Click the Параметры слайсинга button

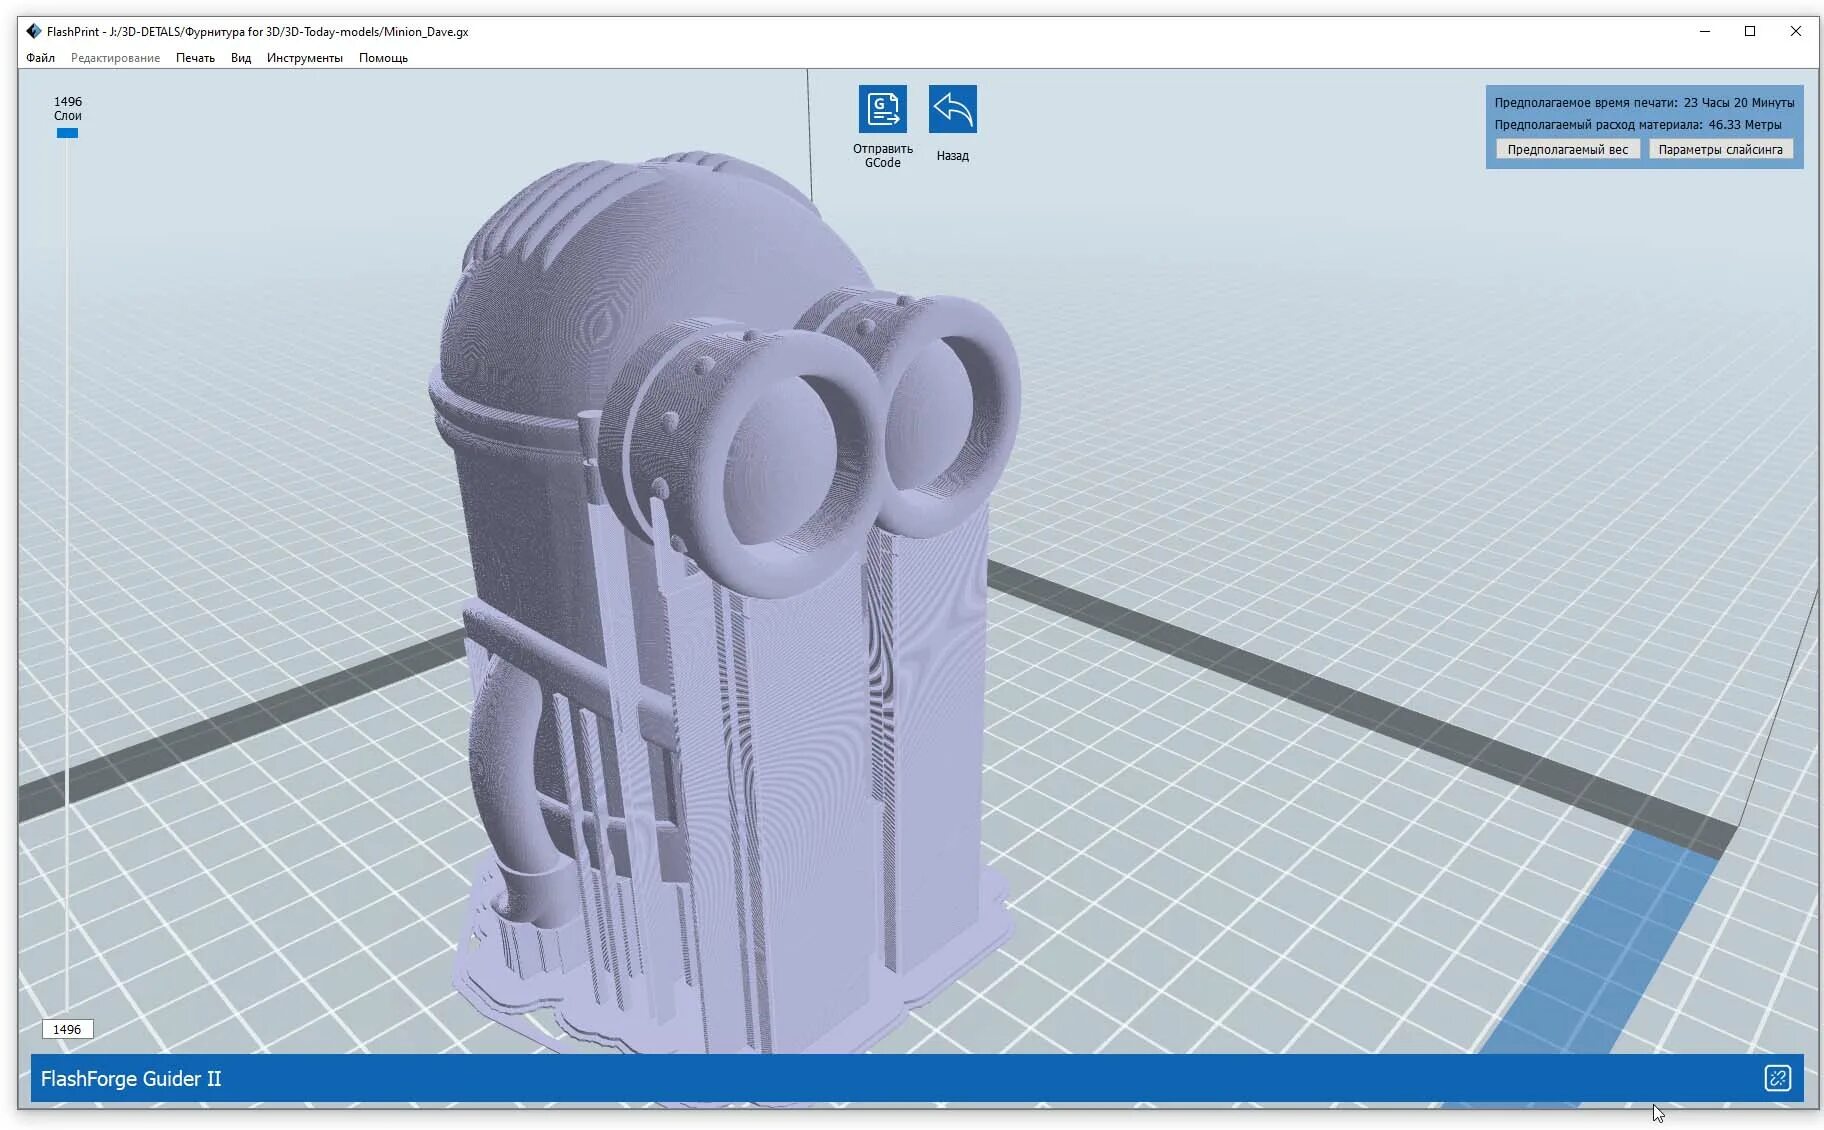[x=1720, y=149]
